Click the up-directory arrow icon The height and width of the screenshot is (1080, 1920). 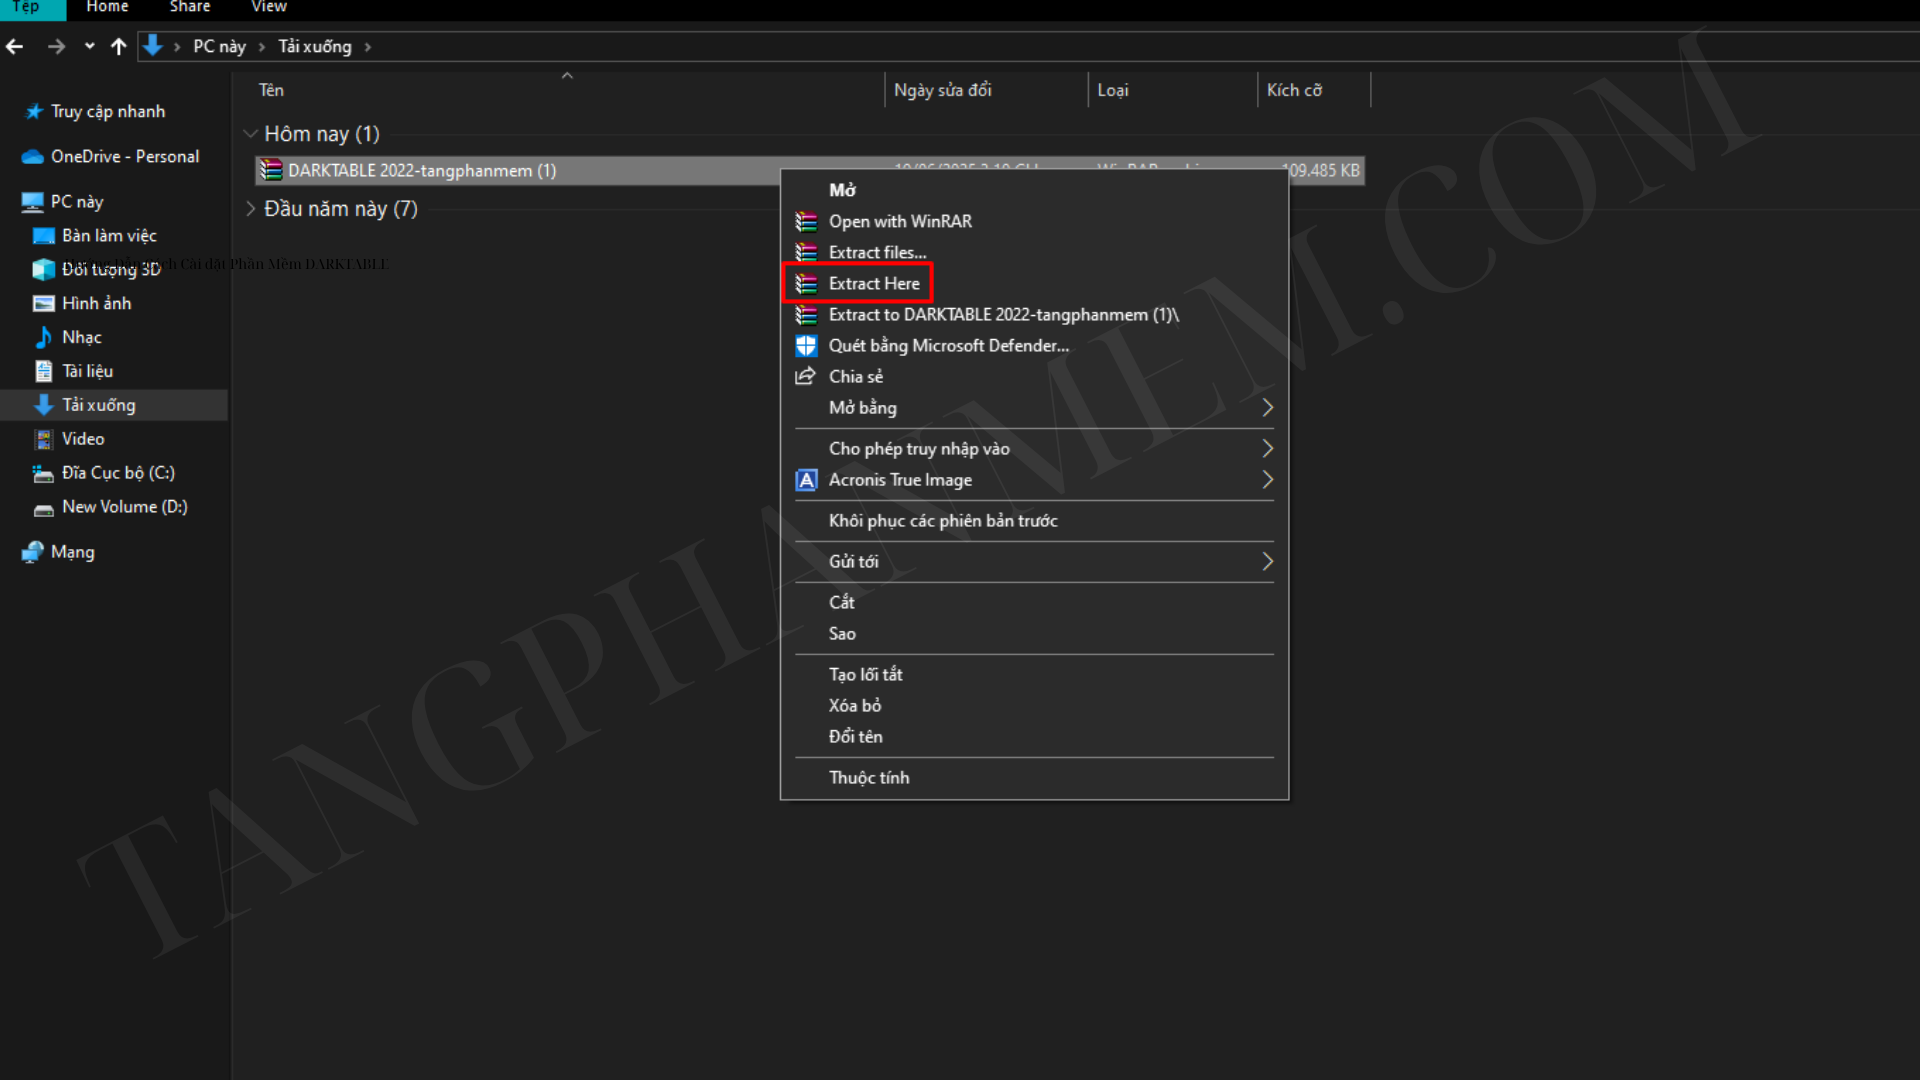click(x=118, y=46)
